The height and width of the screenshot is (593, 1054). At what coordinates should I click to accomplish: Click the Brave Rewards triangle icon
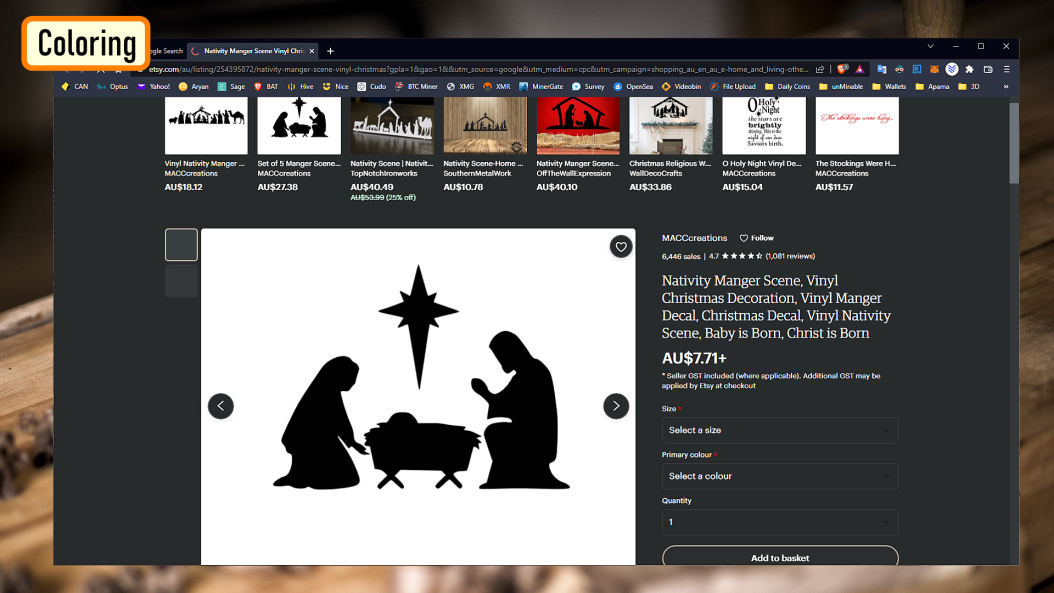(x=860, y=69)
